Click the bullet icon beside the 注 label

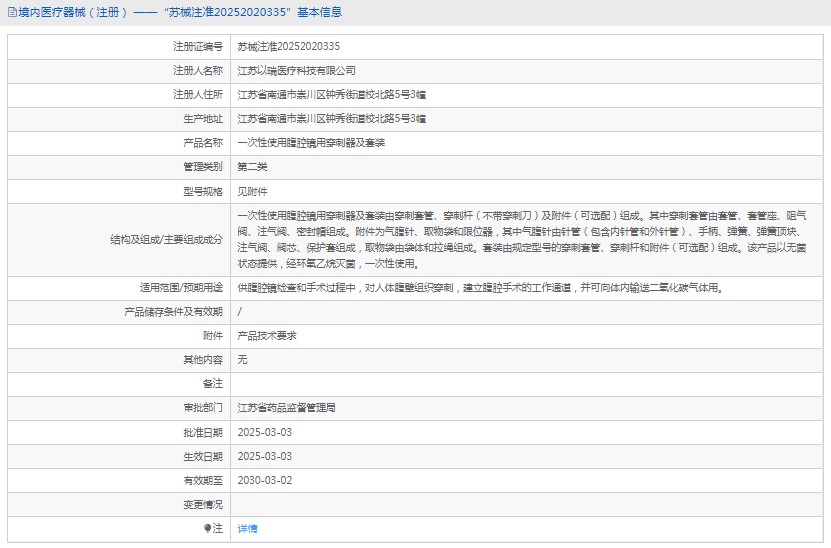click(208, 528)
